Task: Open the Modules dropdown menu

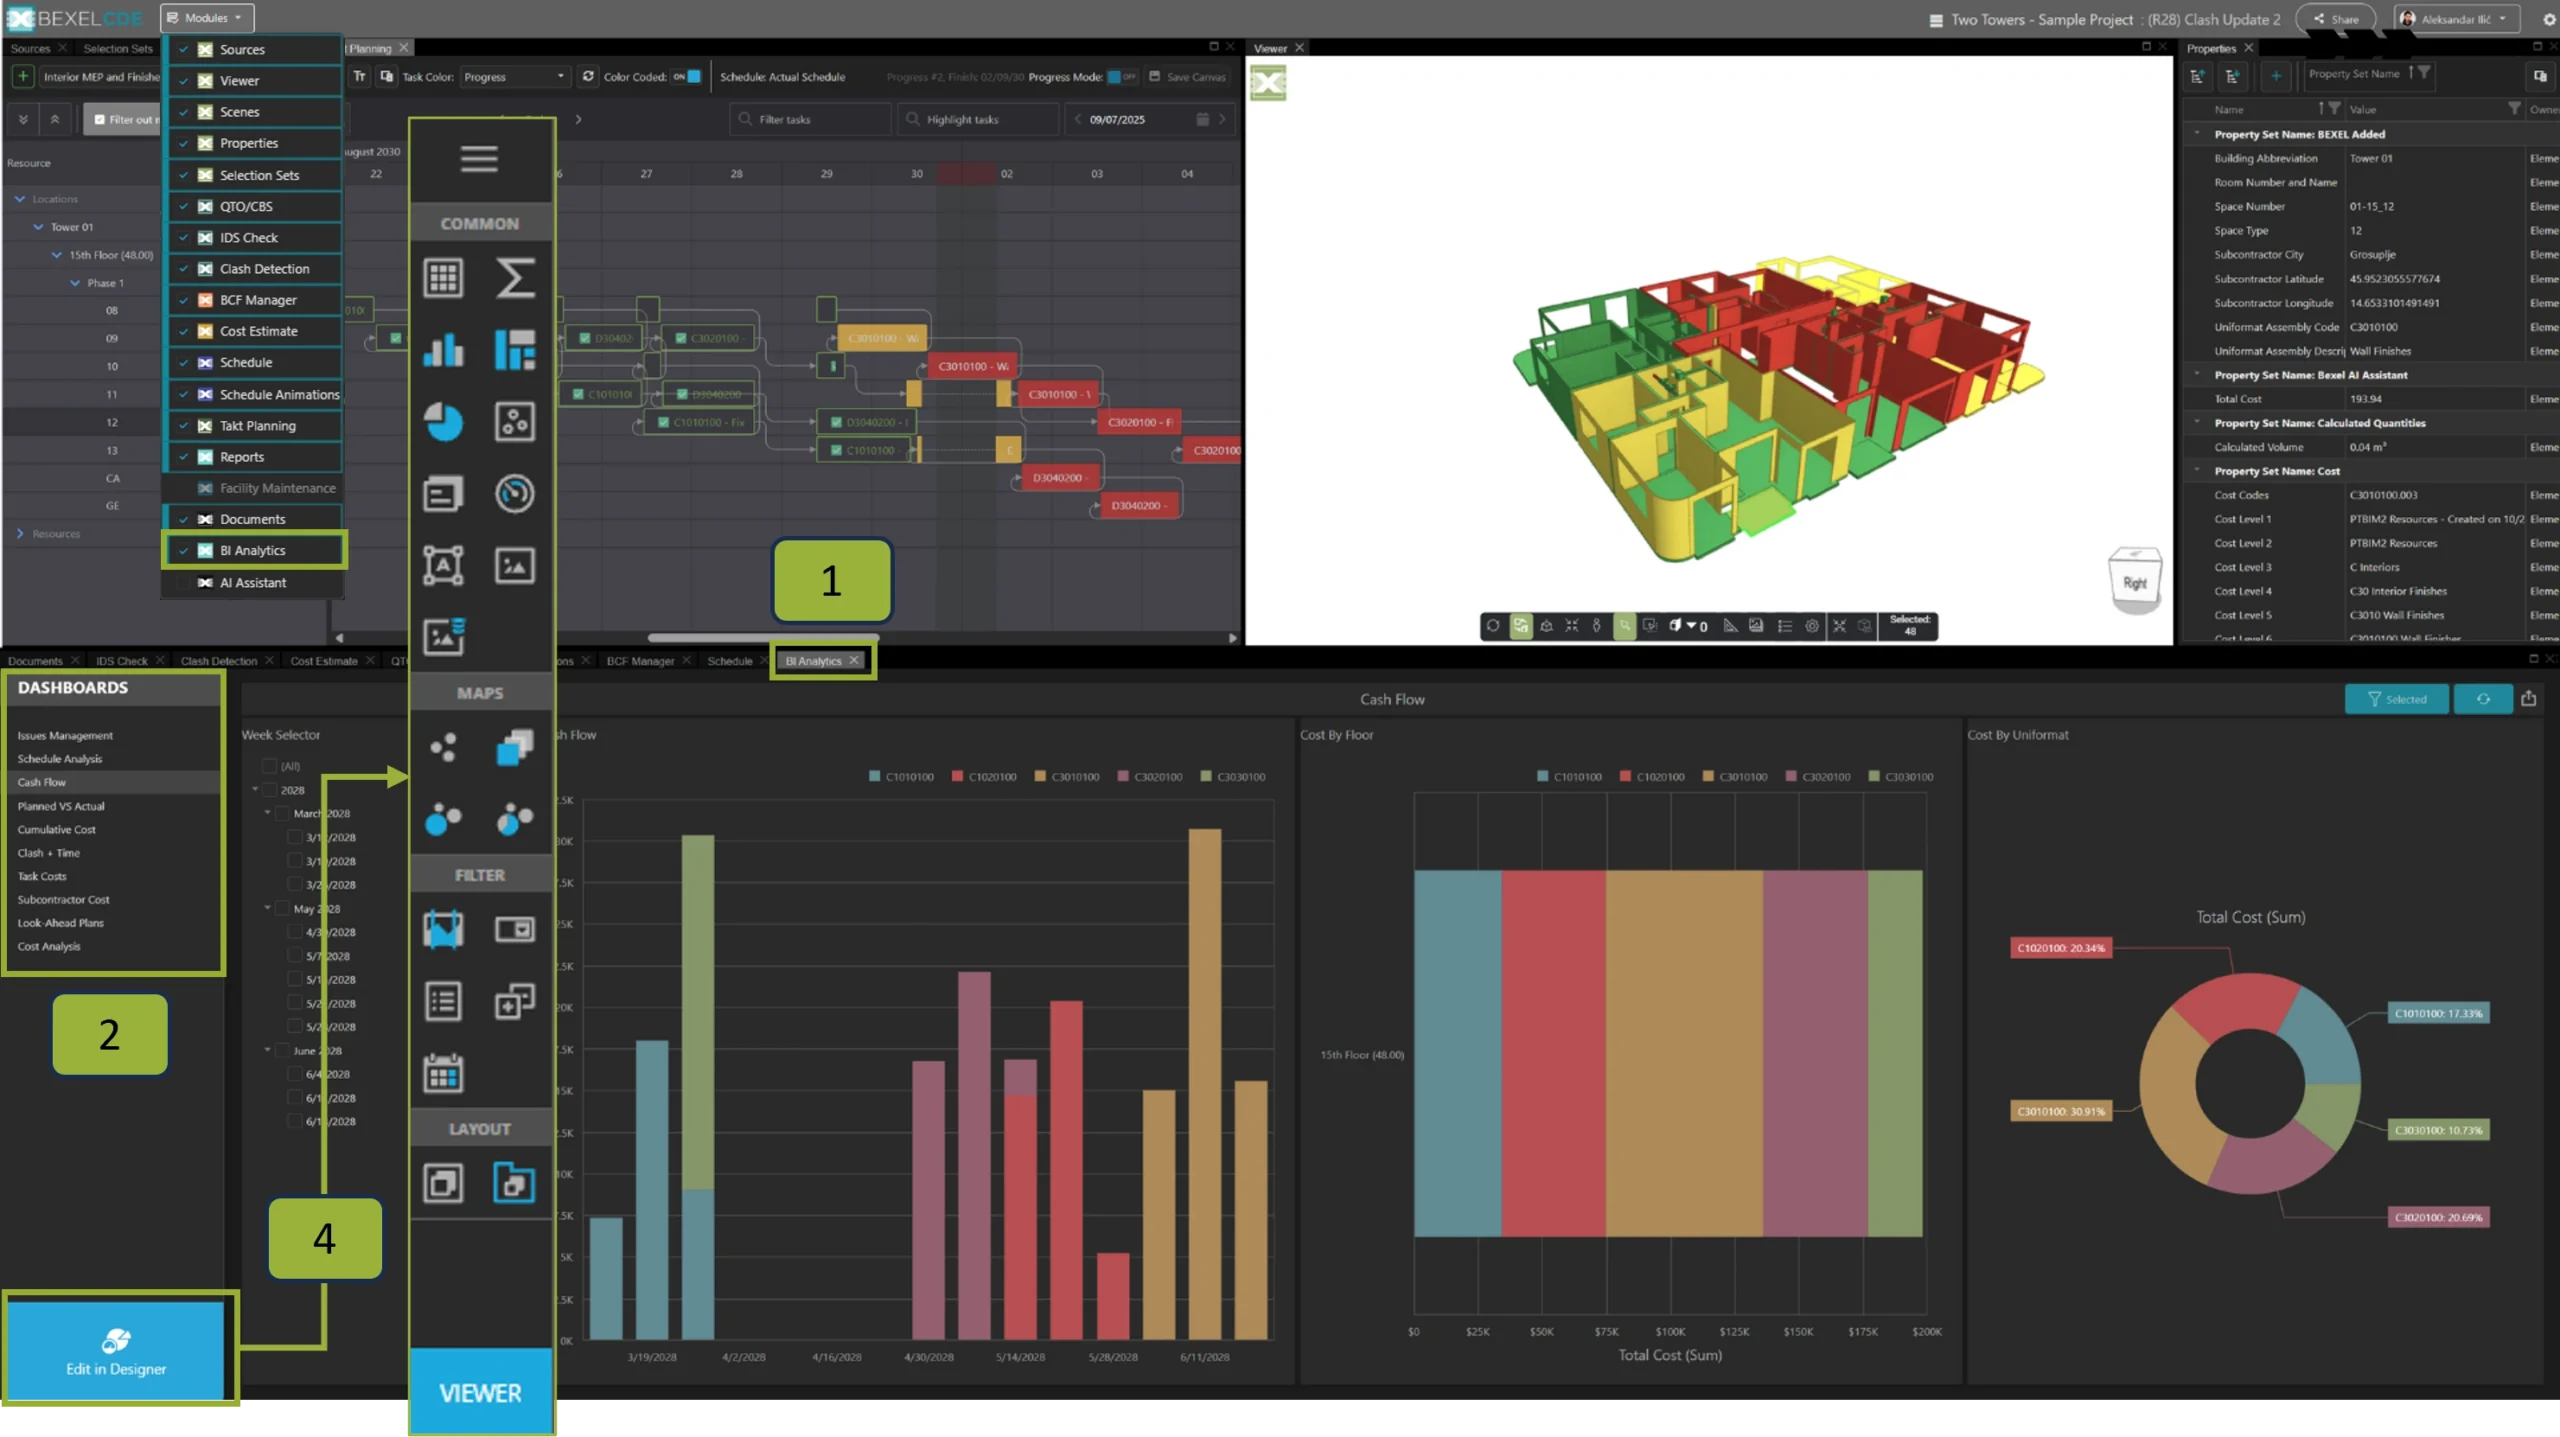Action: pos(206,18)
